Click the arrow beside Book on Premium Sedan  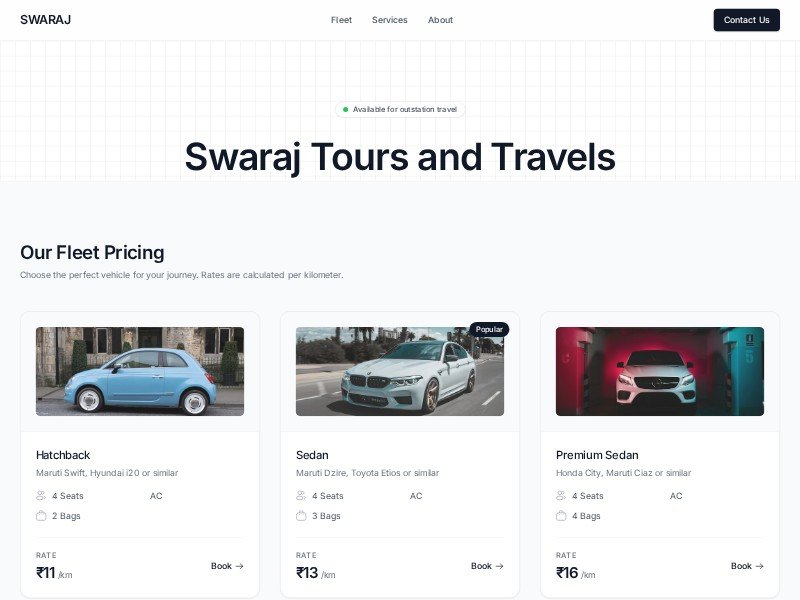(759, 566)
